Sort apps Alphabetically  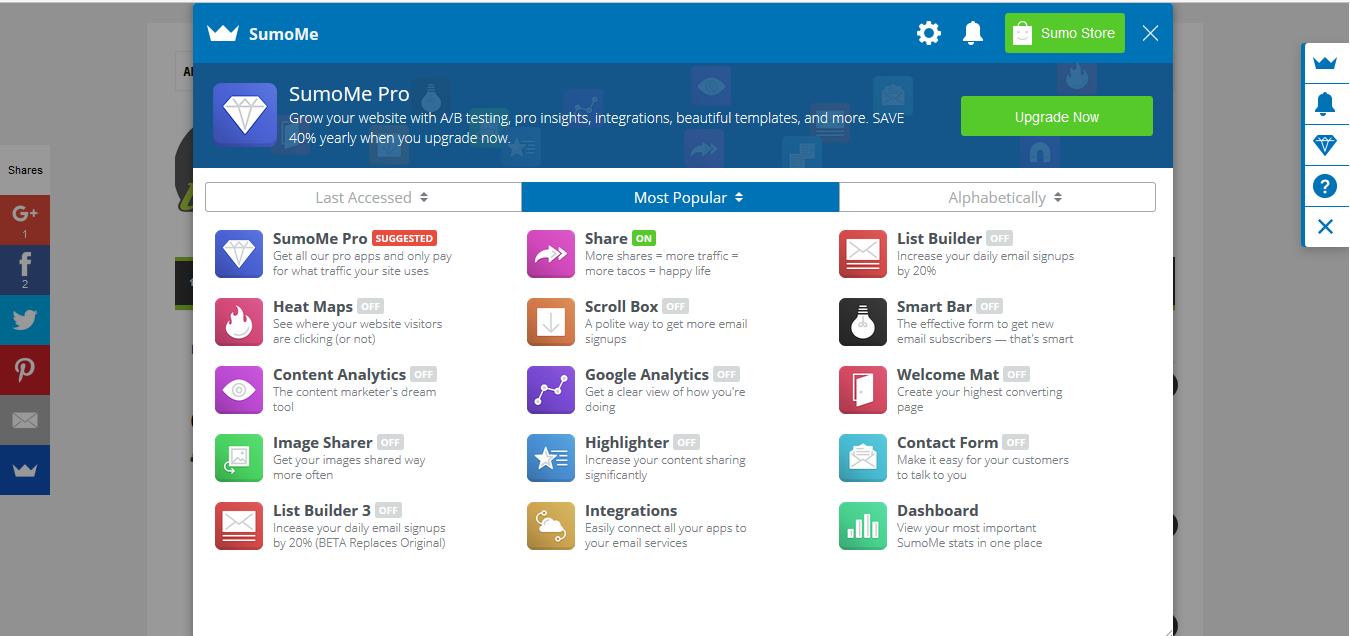(x=997, y=197)
